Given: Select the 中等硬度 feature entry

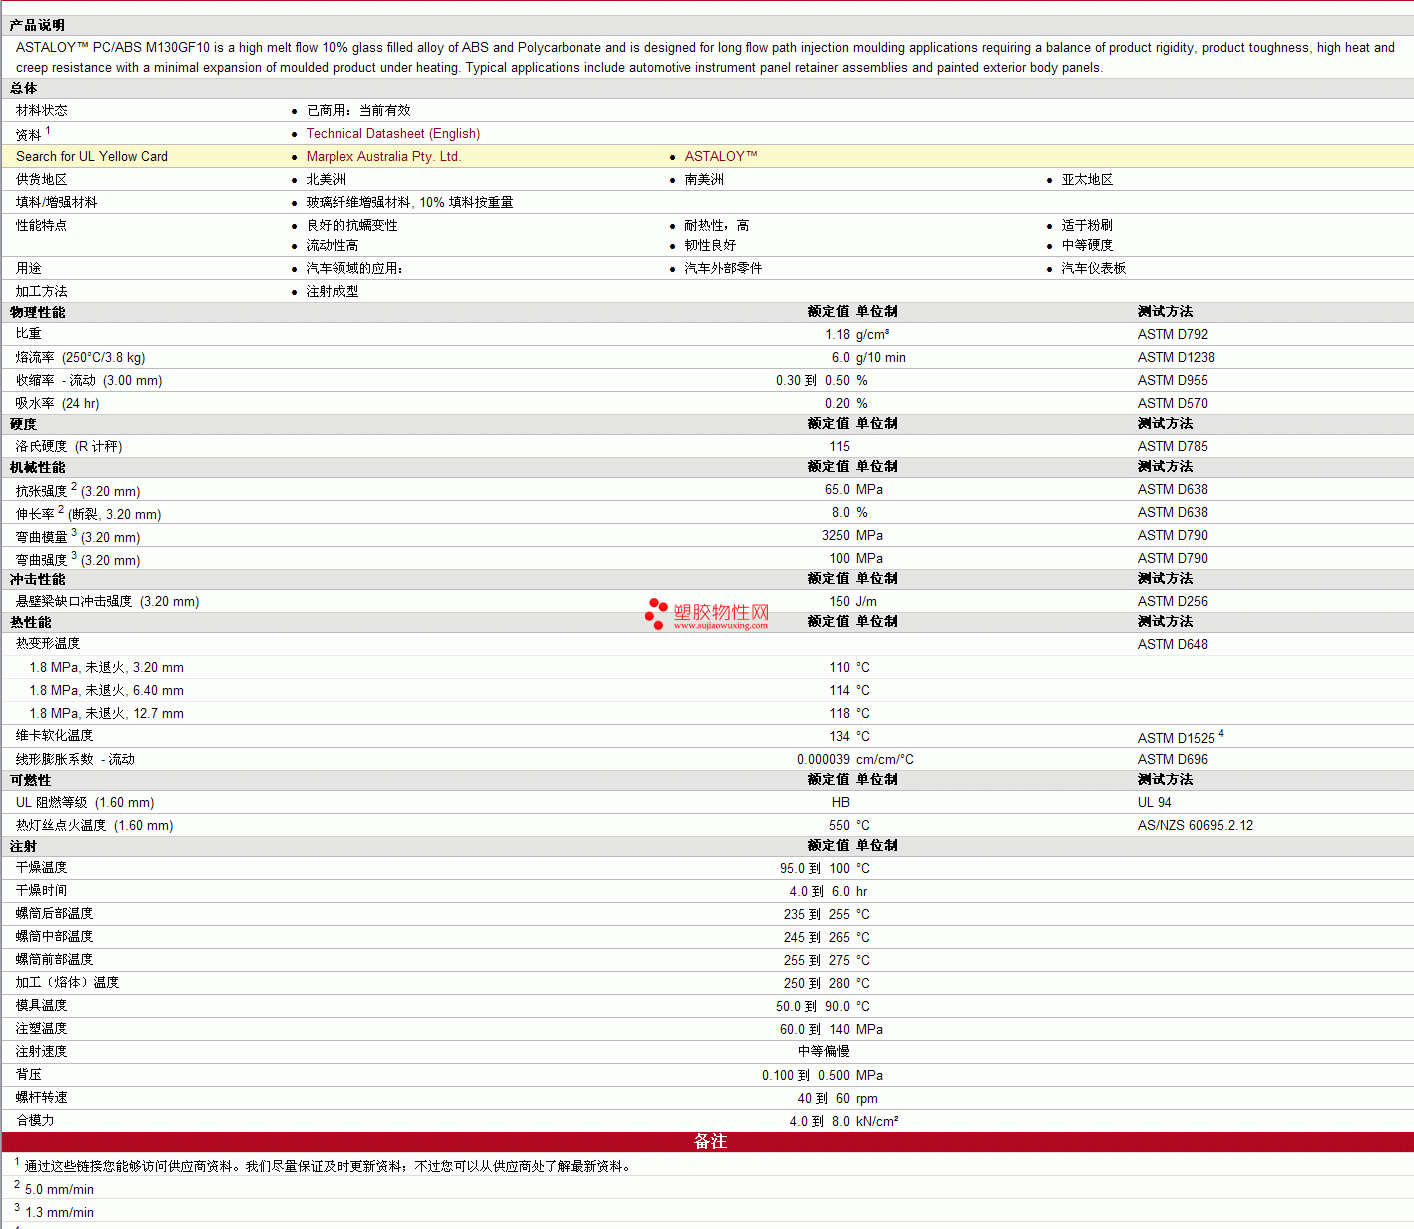Looking at the screenshot, I should (x=1087, y=245).
